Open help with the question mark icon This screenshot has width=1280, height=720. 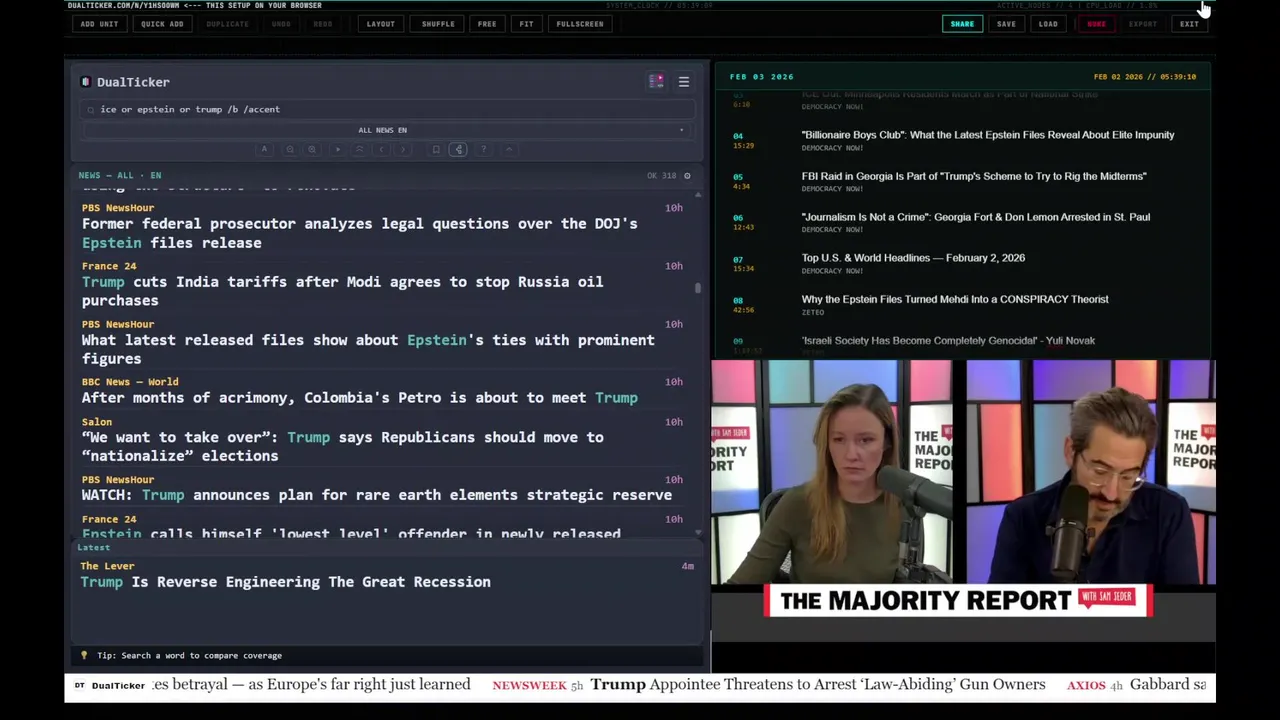(x=483, y=150)
